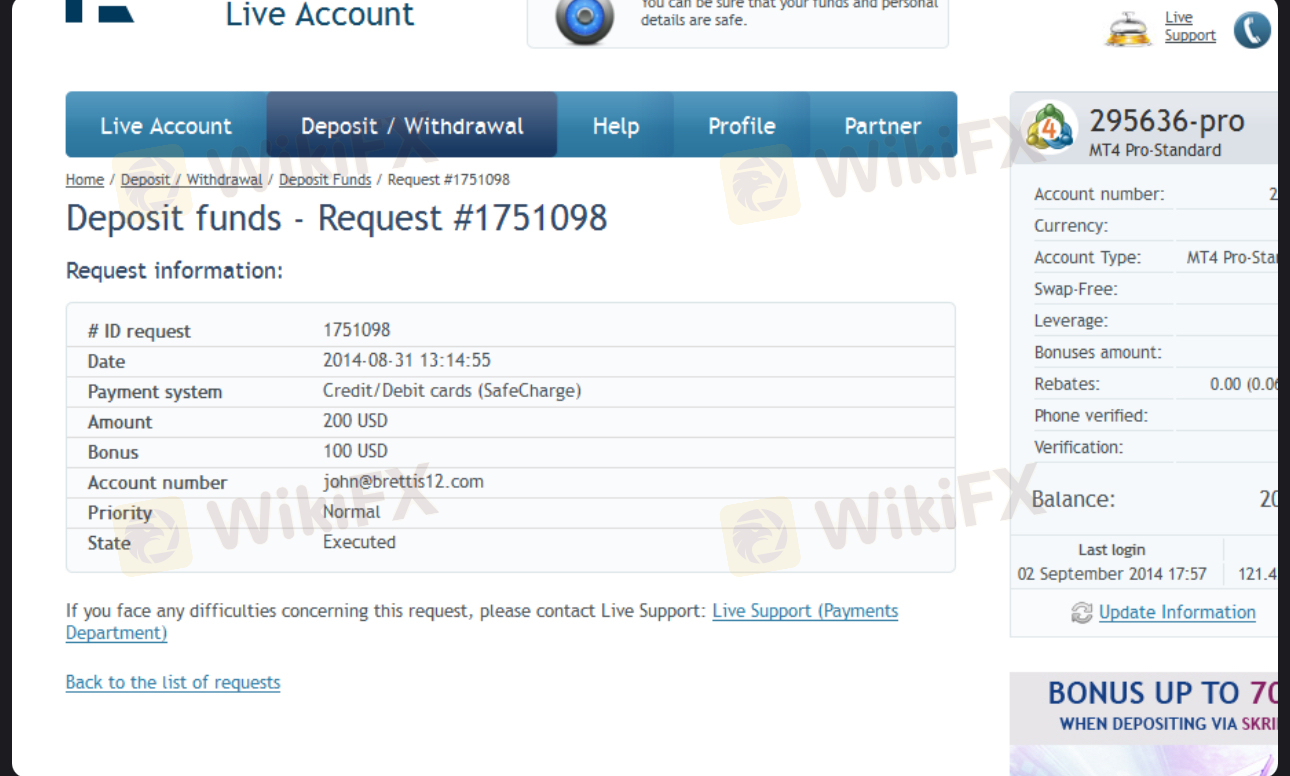
Task: Click the Balance: label in the sidebar
Action: (1073, 499)
